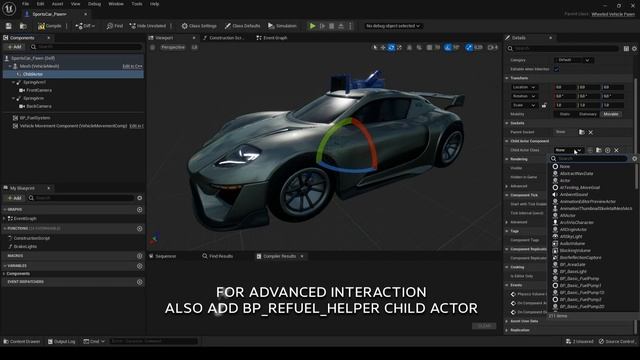Screen dimensions: 640x360
Task: Check Editable when Inherited checkbox
Action: (x=556, y=69)
